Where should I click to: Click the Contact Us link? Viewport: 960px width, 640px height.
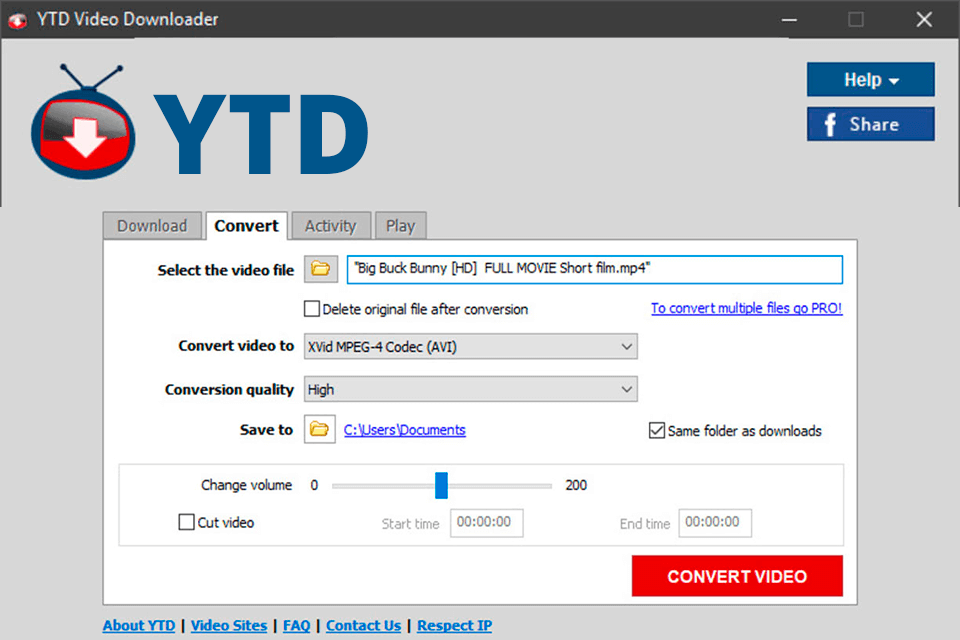(x=364, y=626)
